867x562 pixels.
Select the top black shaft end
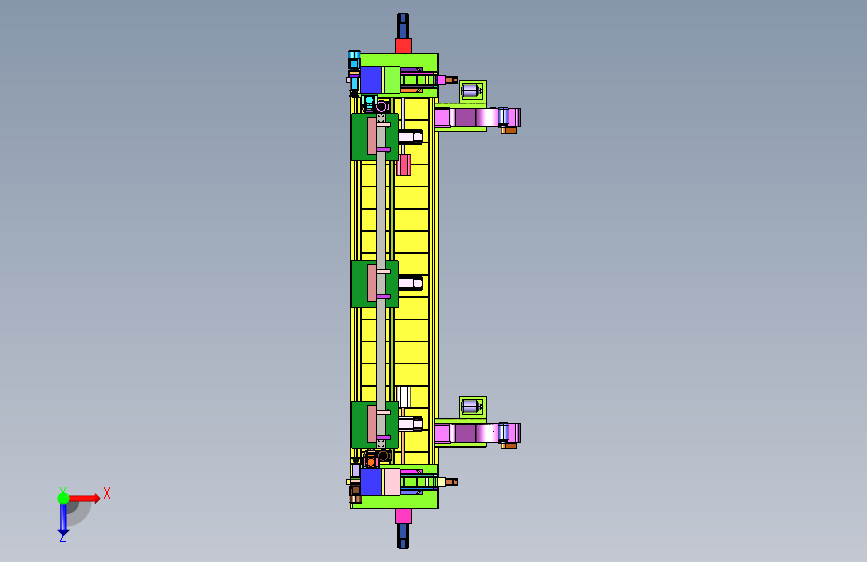[403, 26]
